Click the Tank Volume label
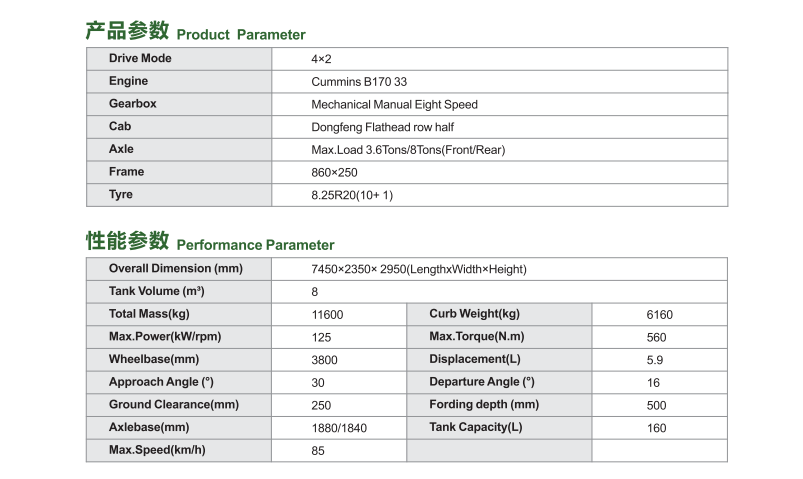The width and height of the screenshot is (803, 479). pos(157,291)
